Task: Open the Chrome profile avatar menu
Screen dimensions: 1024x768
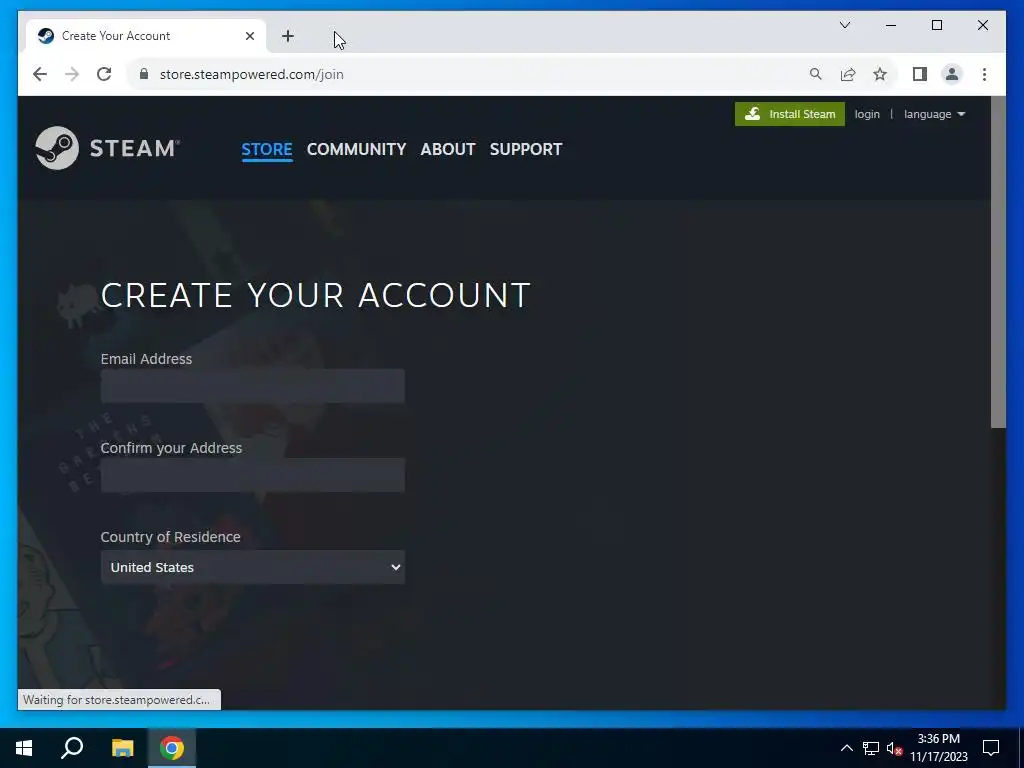Action: [952, 74]
